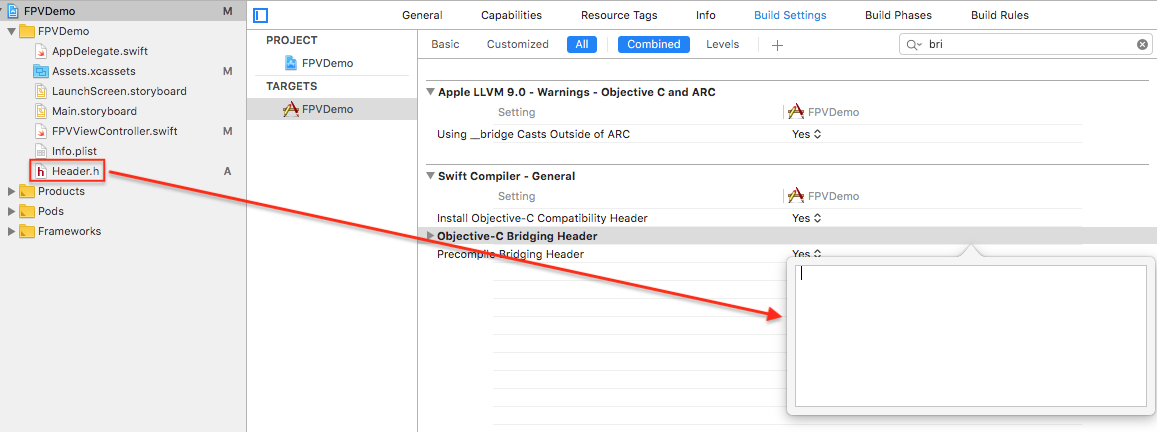Expand the Frameworks folder
The height and width of the screenshot is (432, 1157).
pyautogui.click(x=11, y=231)
